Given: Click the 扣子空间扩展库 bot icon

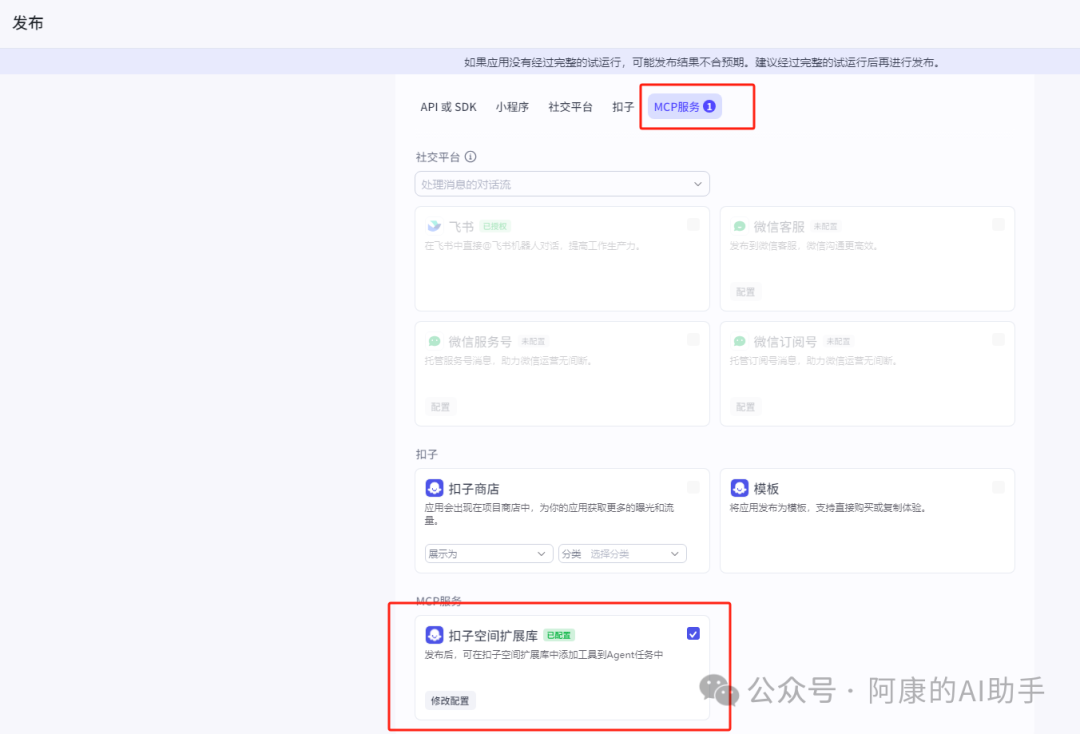Looking at the screenshot, I should tap(434, 635).
